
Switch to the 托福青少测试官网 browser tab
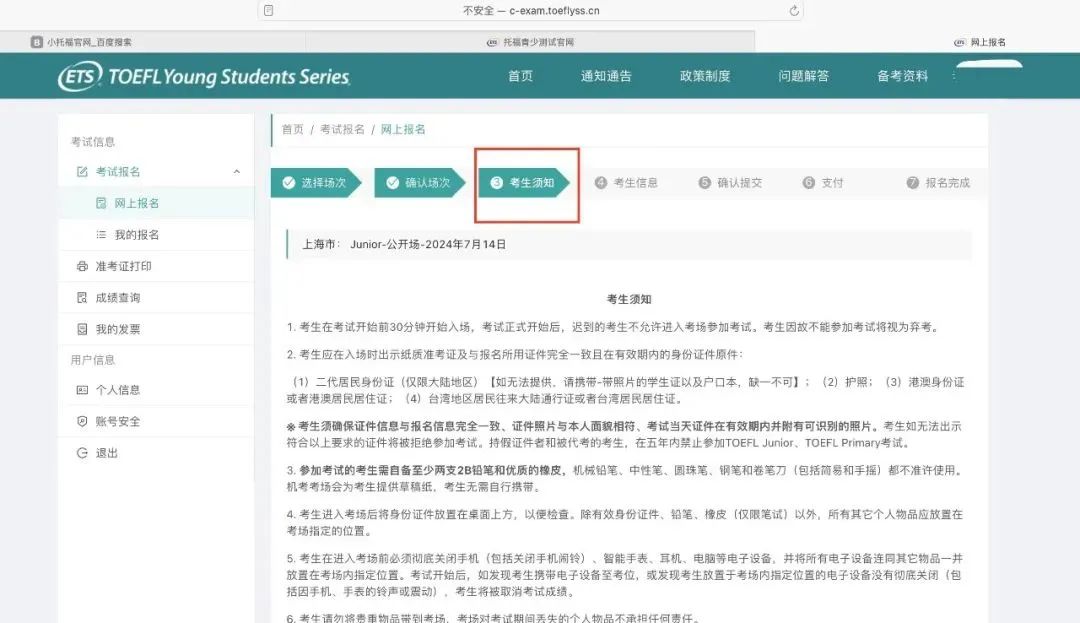(530, 42)
